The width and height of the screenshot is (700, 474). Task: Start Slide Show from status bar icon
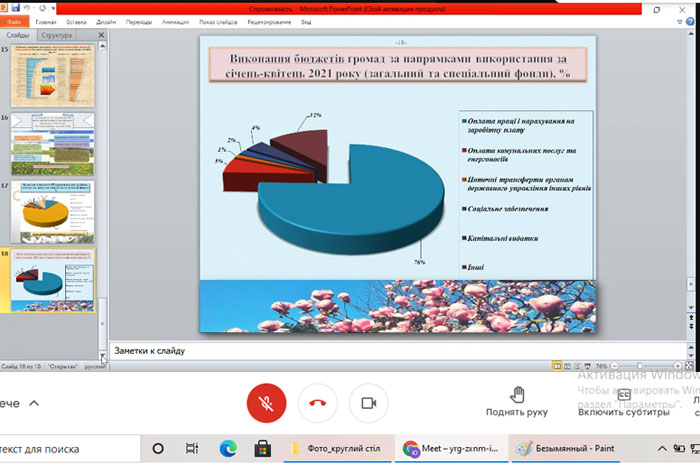588,366
